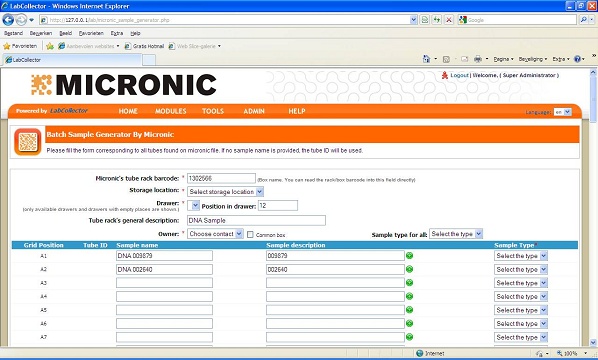The width and height of the screenshot is (598, 360).
Task: Open the HELP navigation menu
Action: [x=297, y=111]
